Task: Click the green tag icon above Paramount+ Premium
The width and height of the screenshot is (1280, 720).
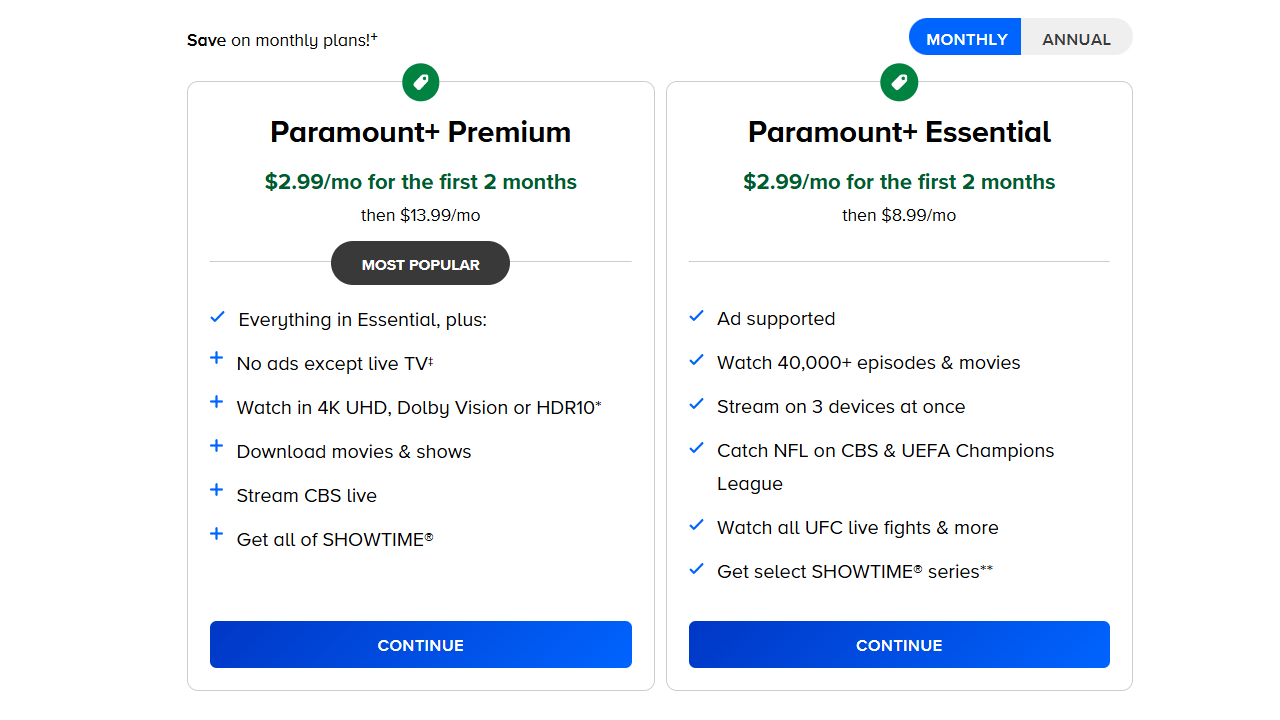Action: click(x=421, y=82)
